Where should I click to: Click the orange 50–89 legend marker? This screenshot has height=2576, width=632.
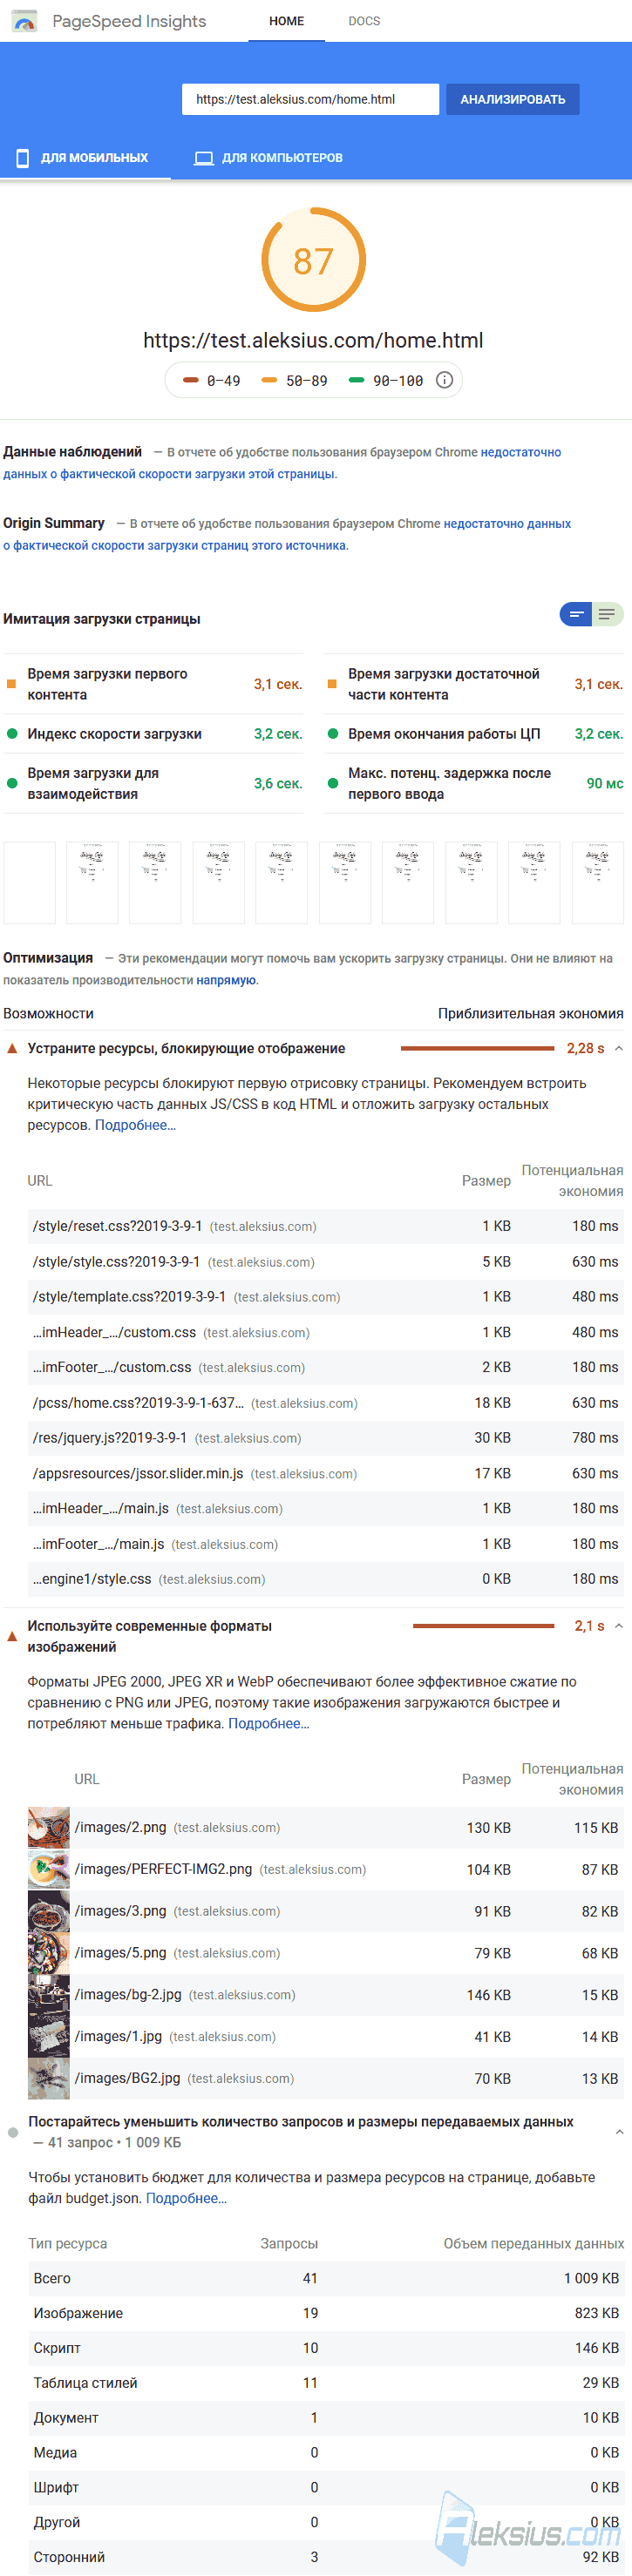pos(269,380)
